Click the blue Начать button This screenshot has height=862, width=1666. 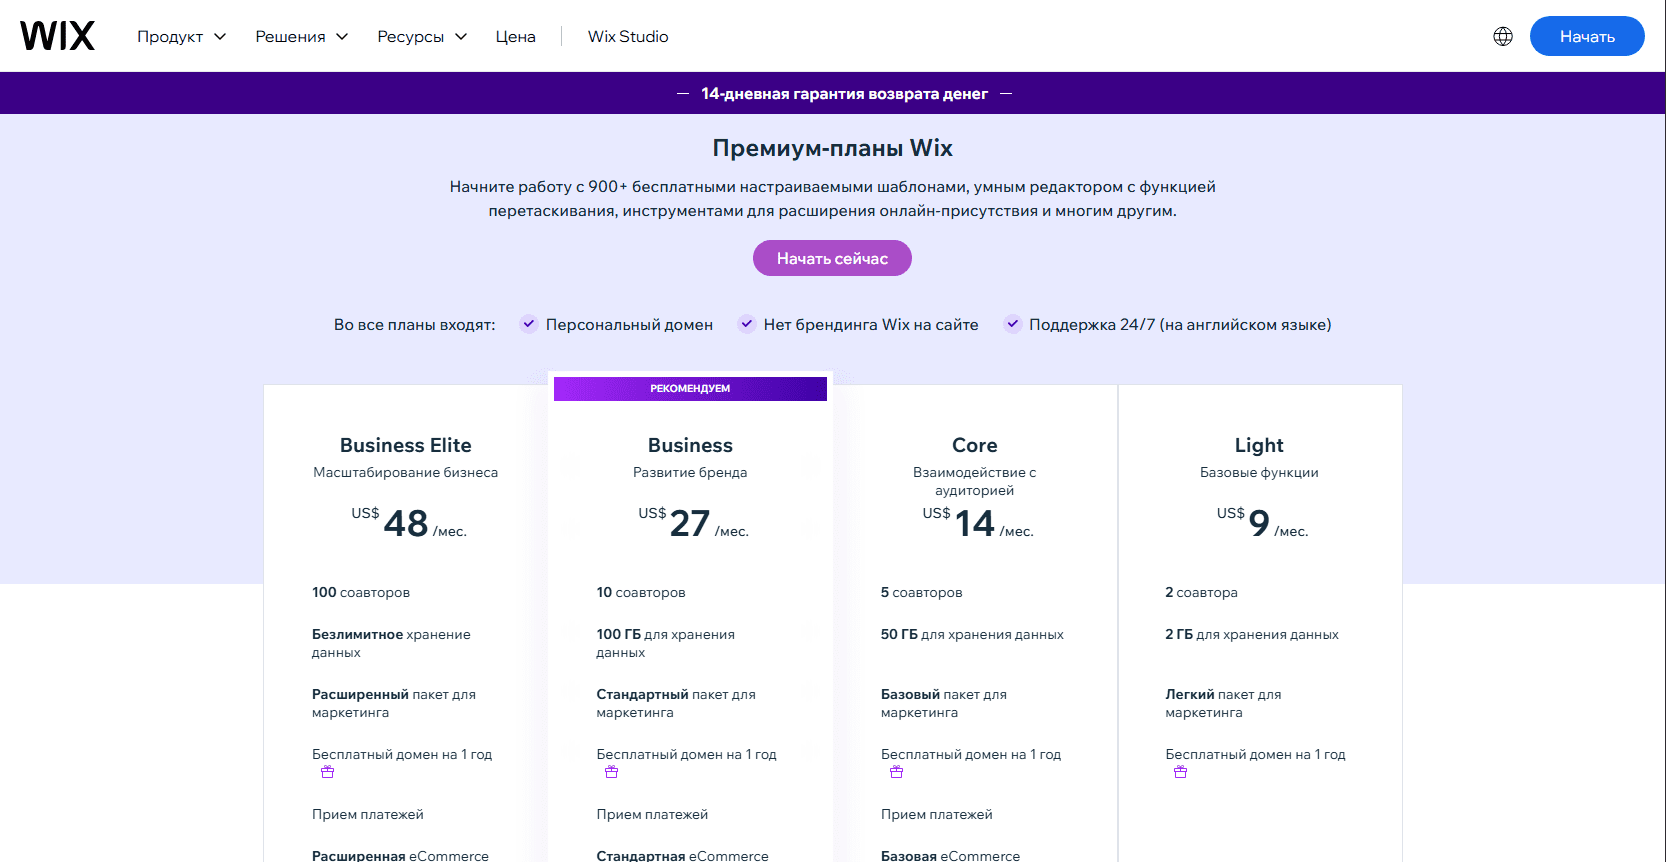pos(1587,36)
